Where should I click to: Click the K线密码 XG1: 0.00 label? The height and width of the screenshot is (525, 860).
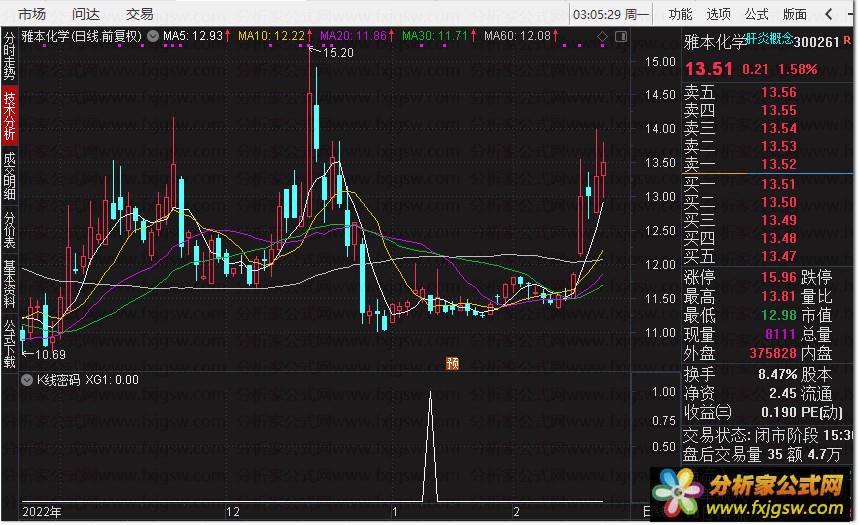coord(88,380)
